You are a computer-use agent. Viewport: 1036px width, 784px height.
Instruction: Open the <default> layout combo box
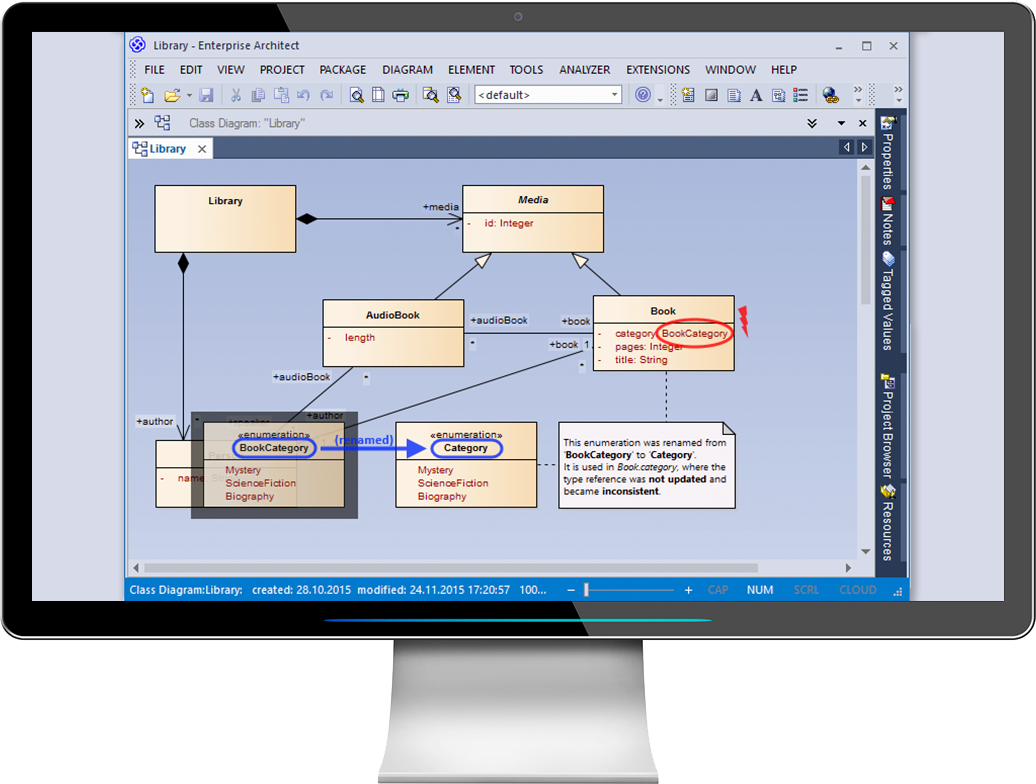pos(548,94)
